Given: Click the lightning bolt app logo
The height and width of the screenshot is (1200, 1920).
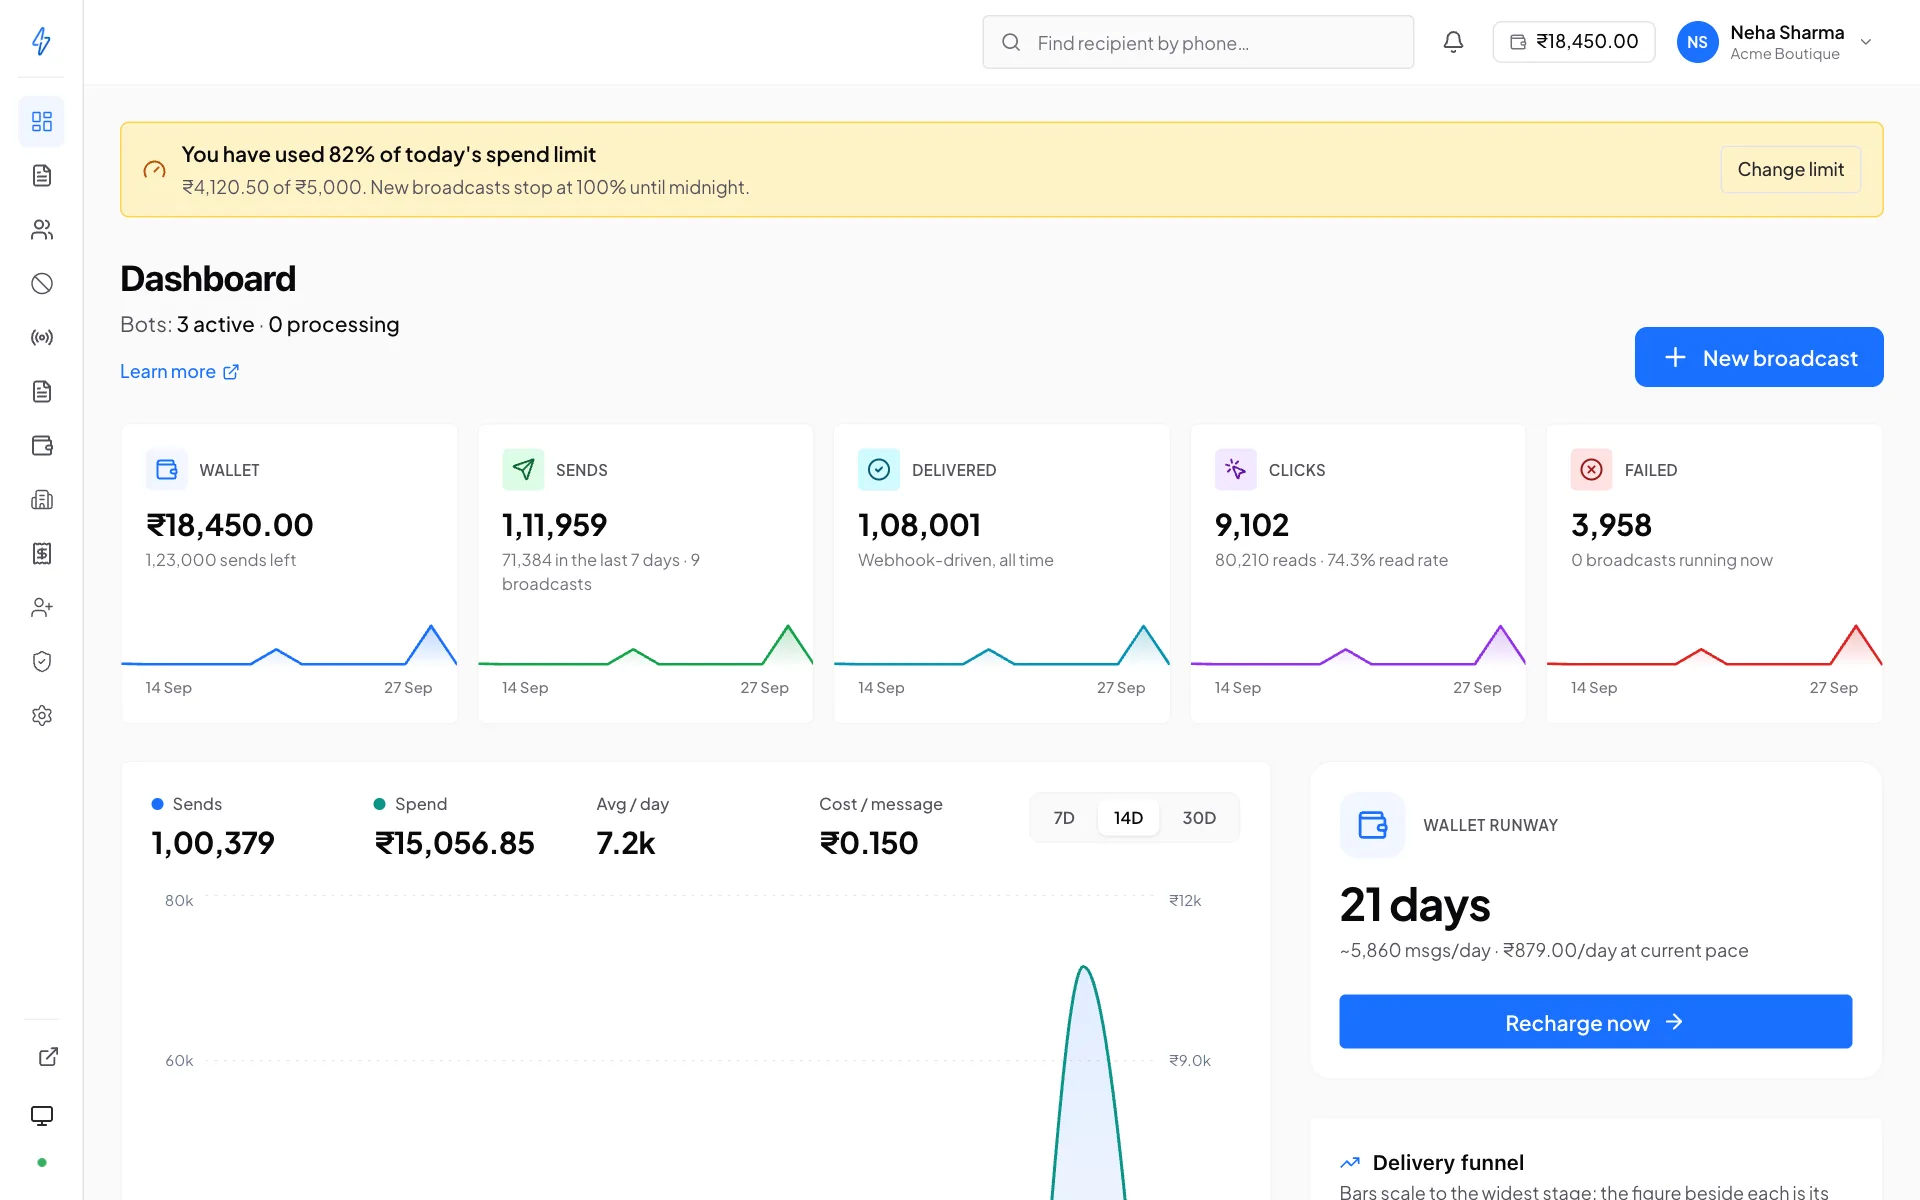Looking at the screenshot, I should [41, 41].
